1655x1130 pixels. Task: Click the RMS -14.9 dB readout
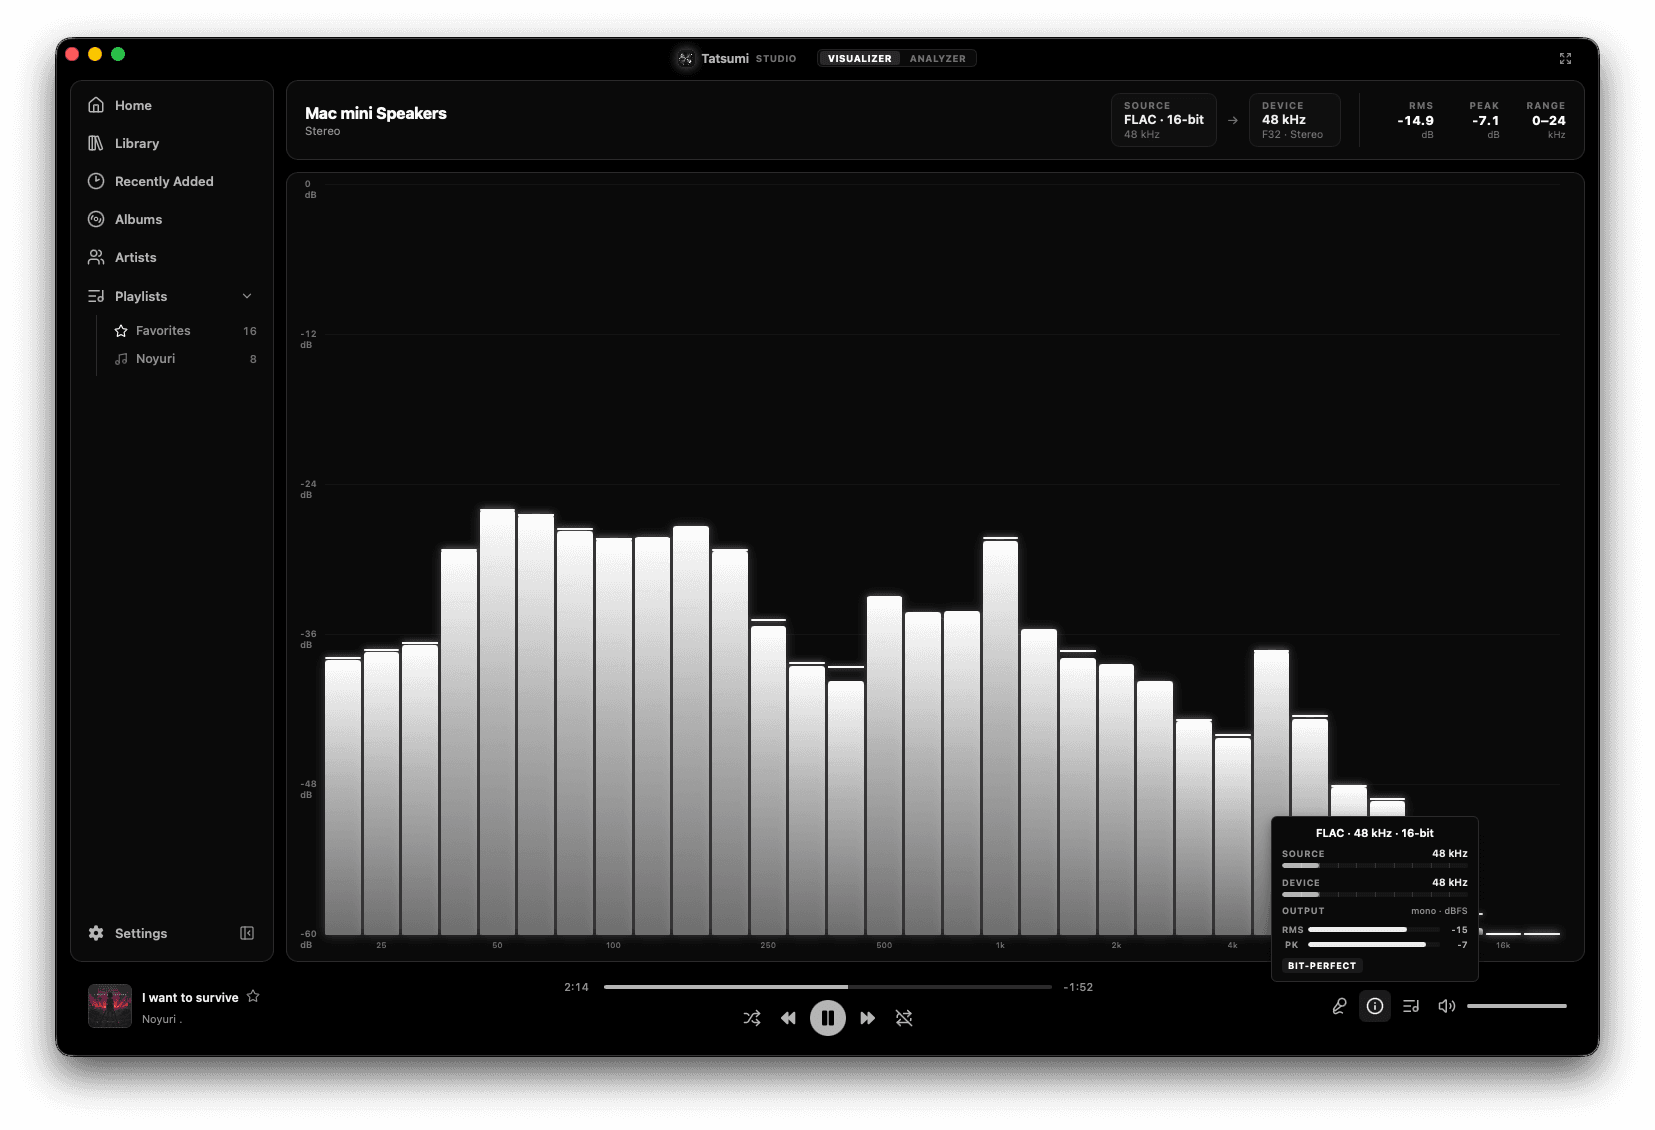tap(1415, 120)
